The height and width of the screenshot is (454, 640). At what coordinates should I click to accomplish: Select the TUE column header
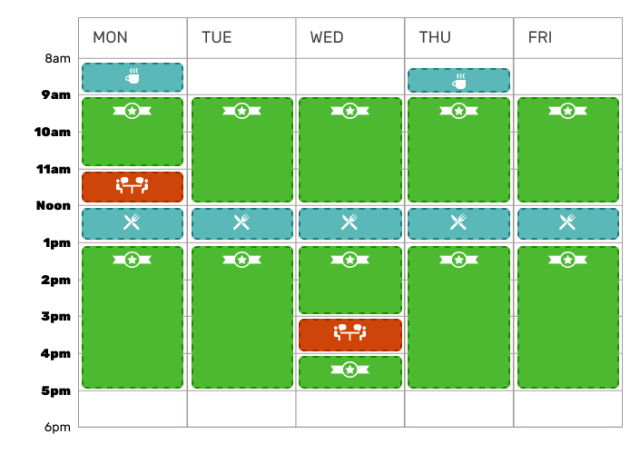click(x=217, y=37)
